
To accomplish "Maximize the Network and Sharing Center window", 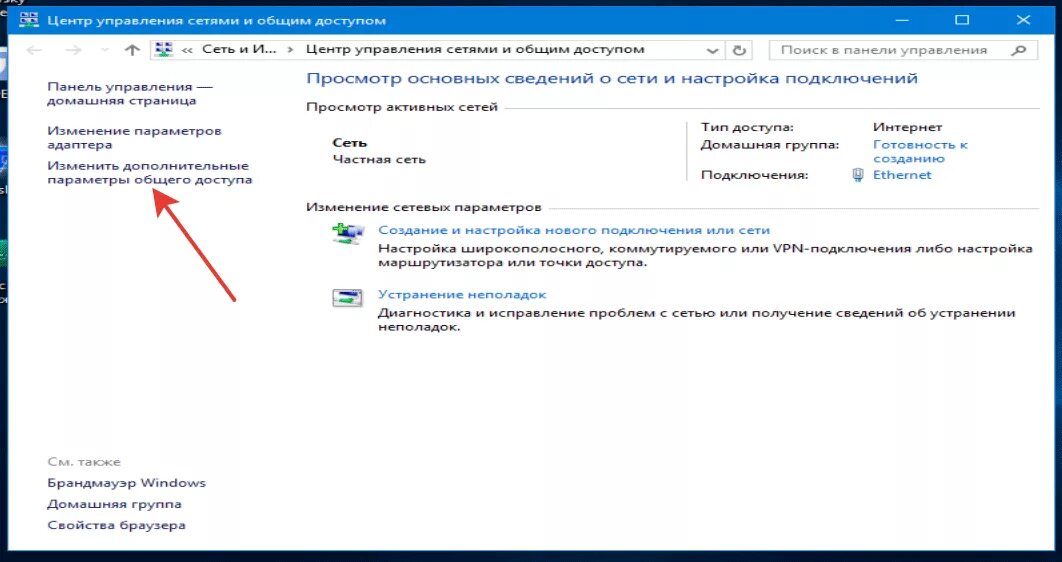I will [x=962, y=20].
